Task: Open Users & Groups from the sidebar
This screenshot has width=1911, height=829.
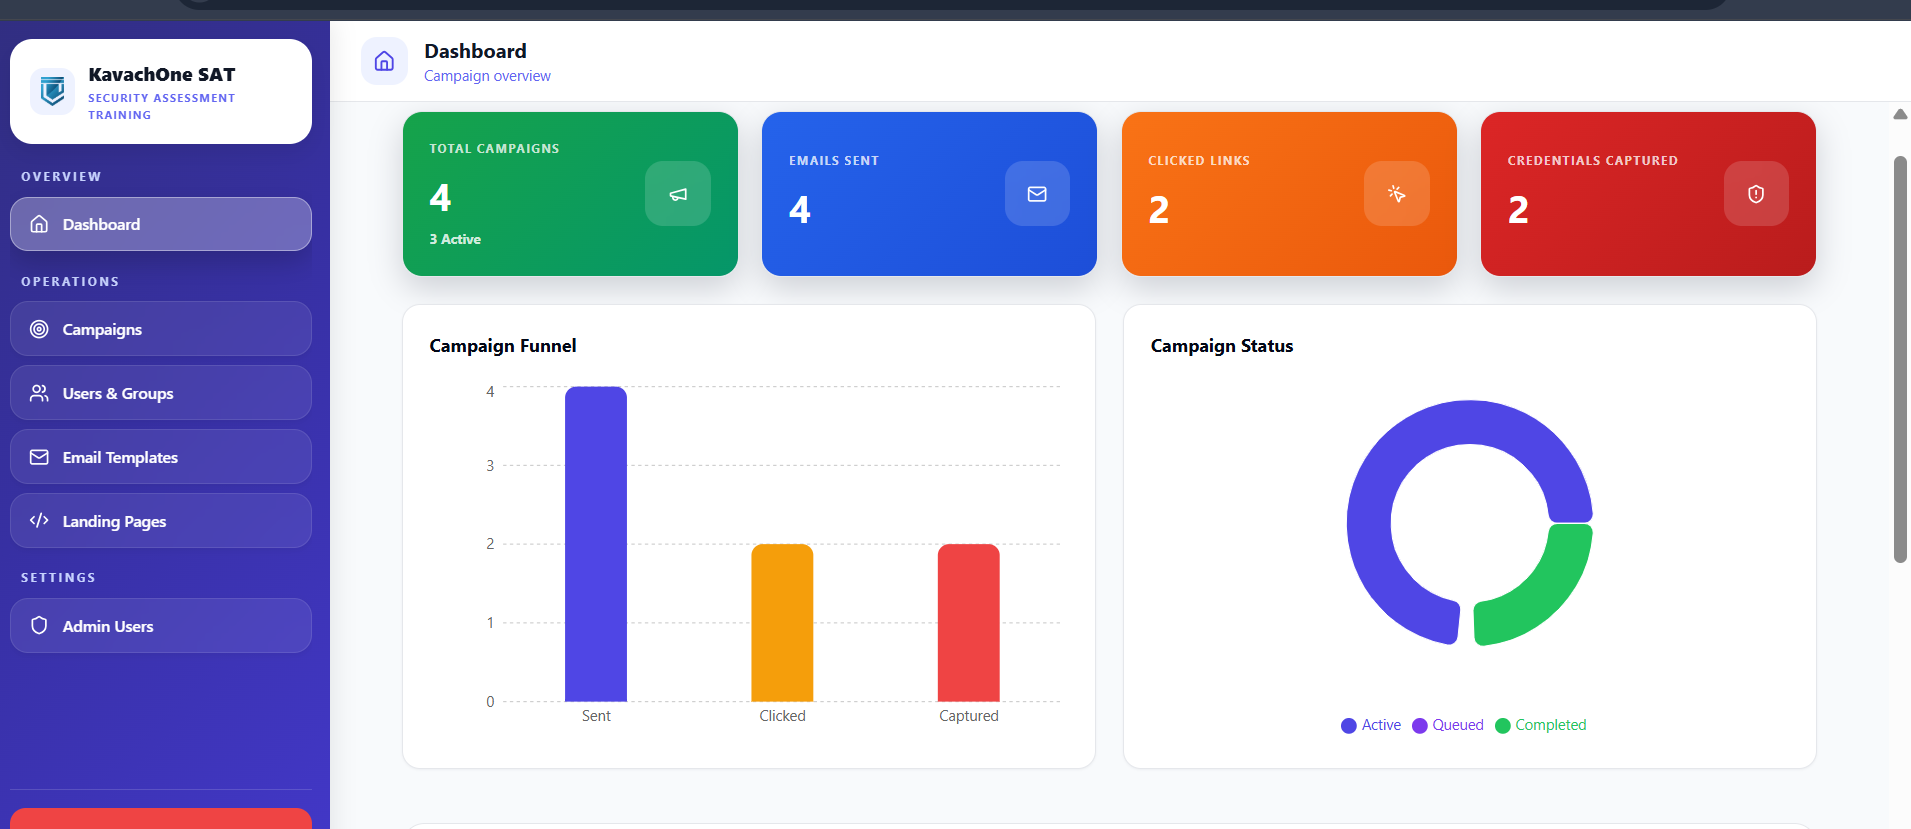Action: point(161,393)
